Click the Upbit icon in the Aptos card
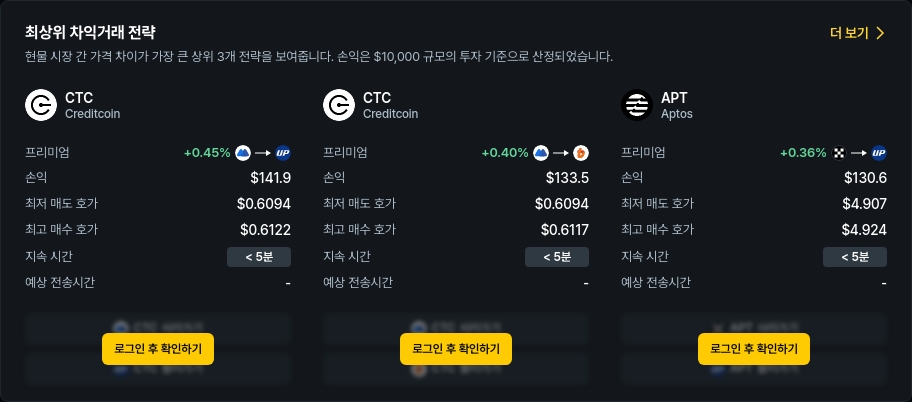The image size is (912, 402). (879, 153)
